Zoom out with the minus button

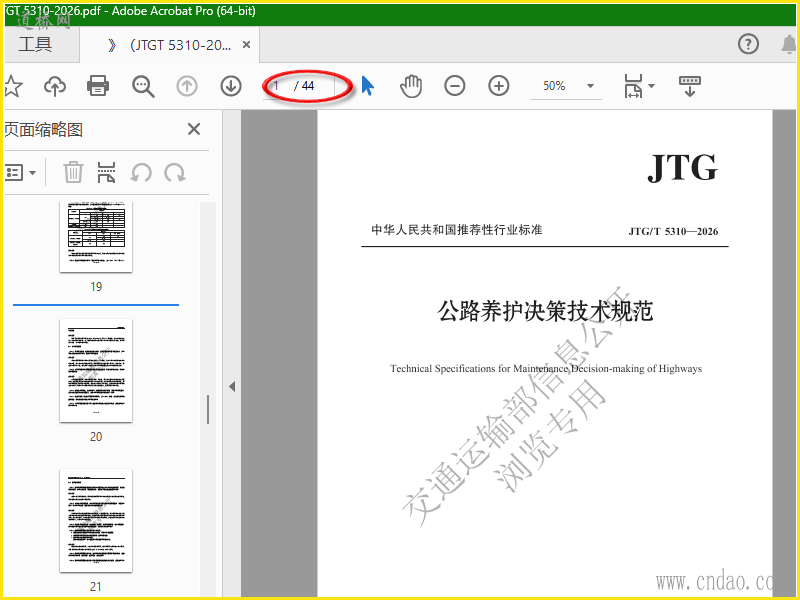(x=455, y=86)
